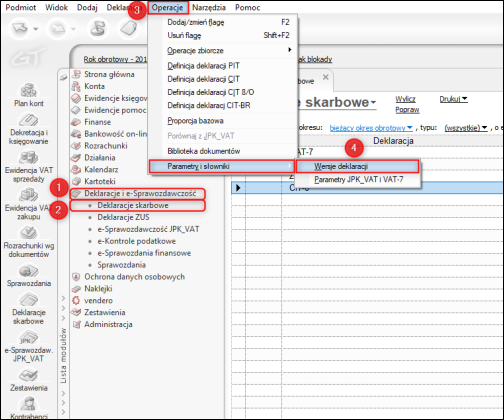Click the Rok obrotowy link

[x=115, y=59]
